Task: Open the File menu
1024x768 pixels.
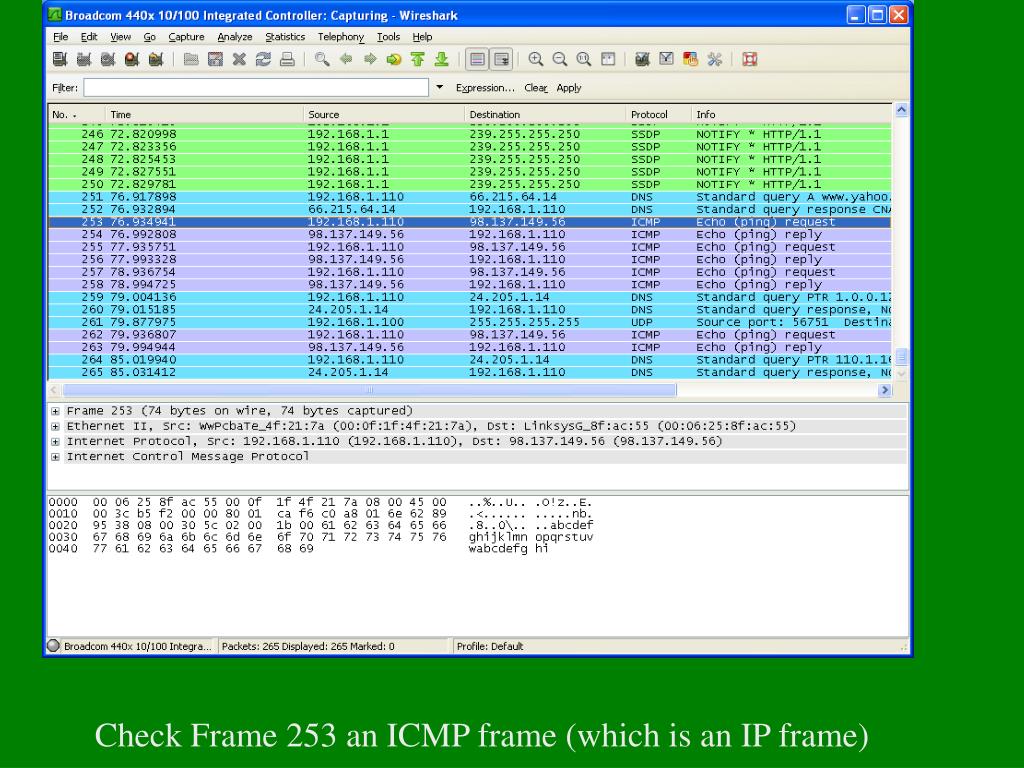Action: click(x=61, y=37)
